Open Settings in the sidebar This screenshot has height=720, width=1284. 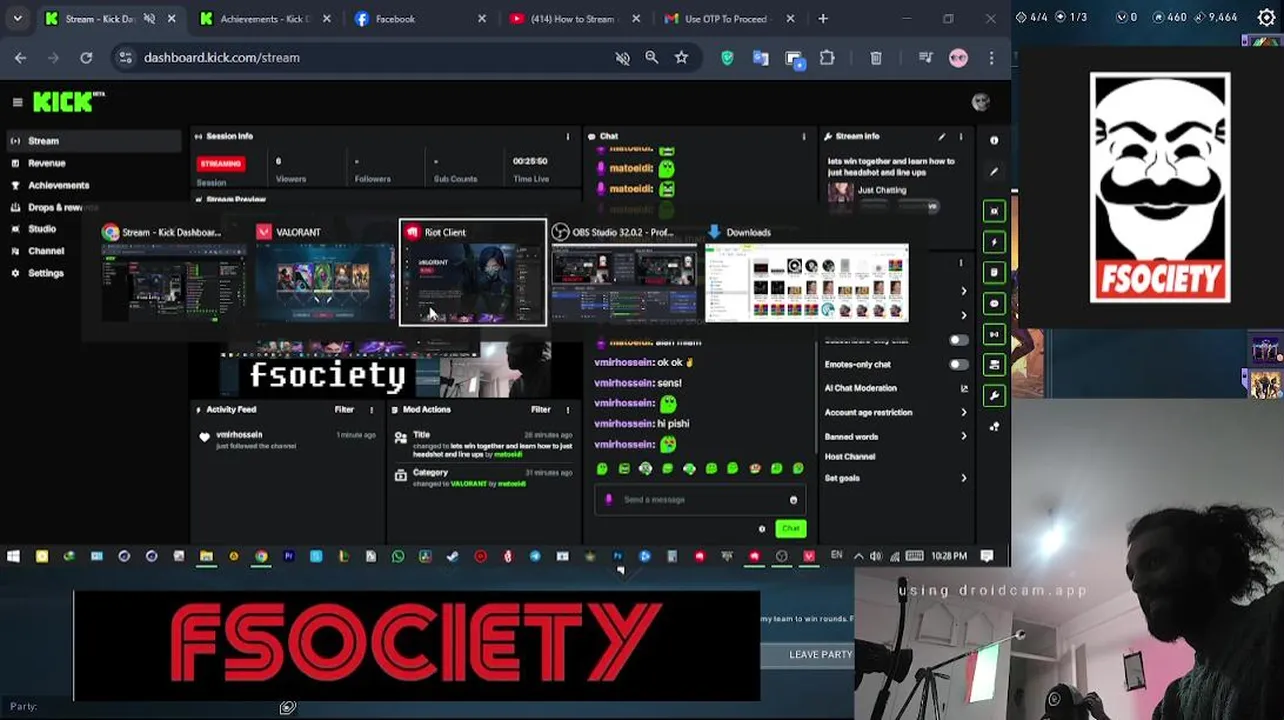click(x=45, y=273)
